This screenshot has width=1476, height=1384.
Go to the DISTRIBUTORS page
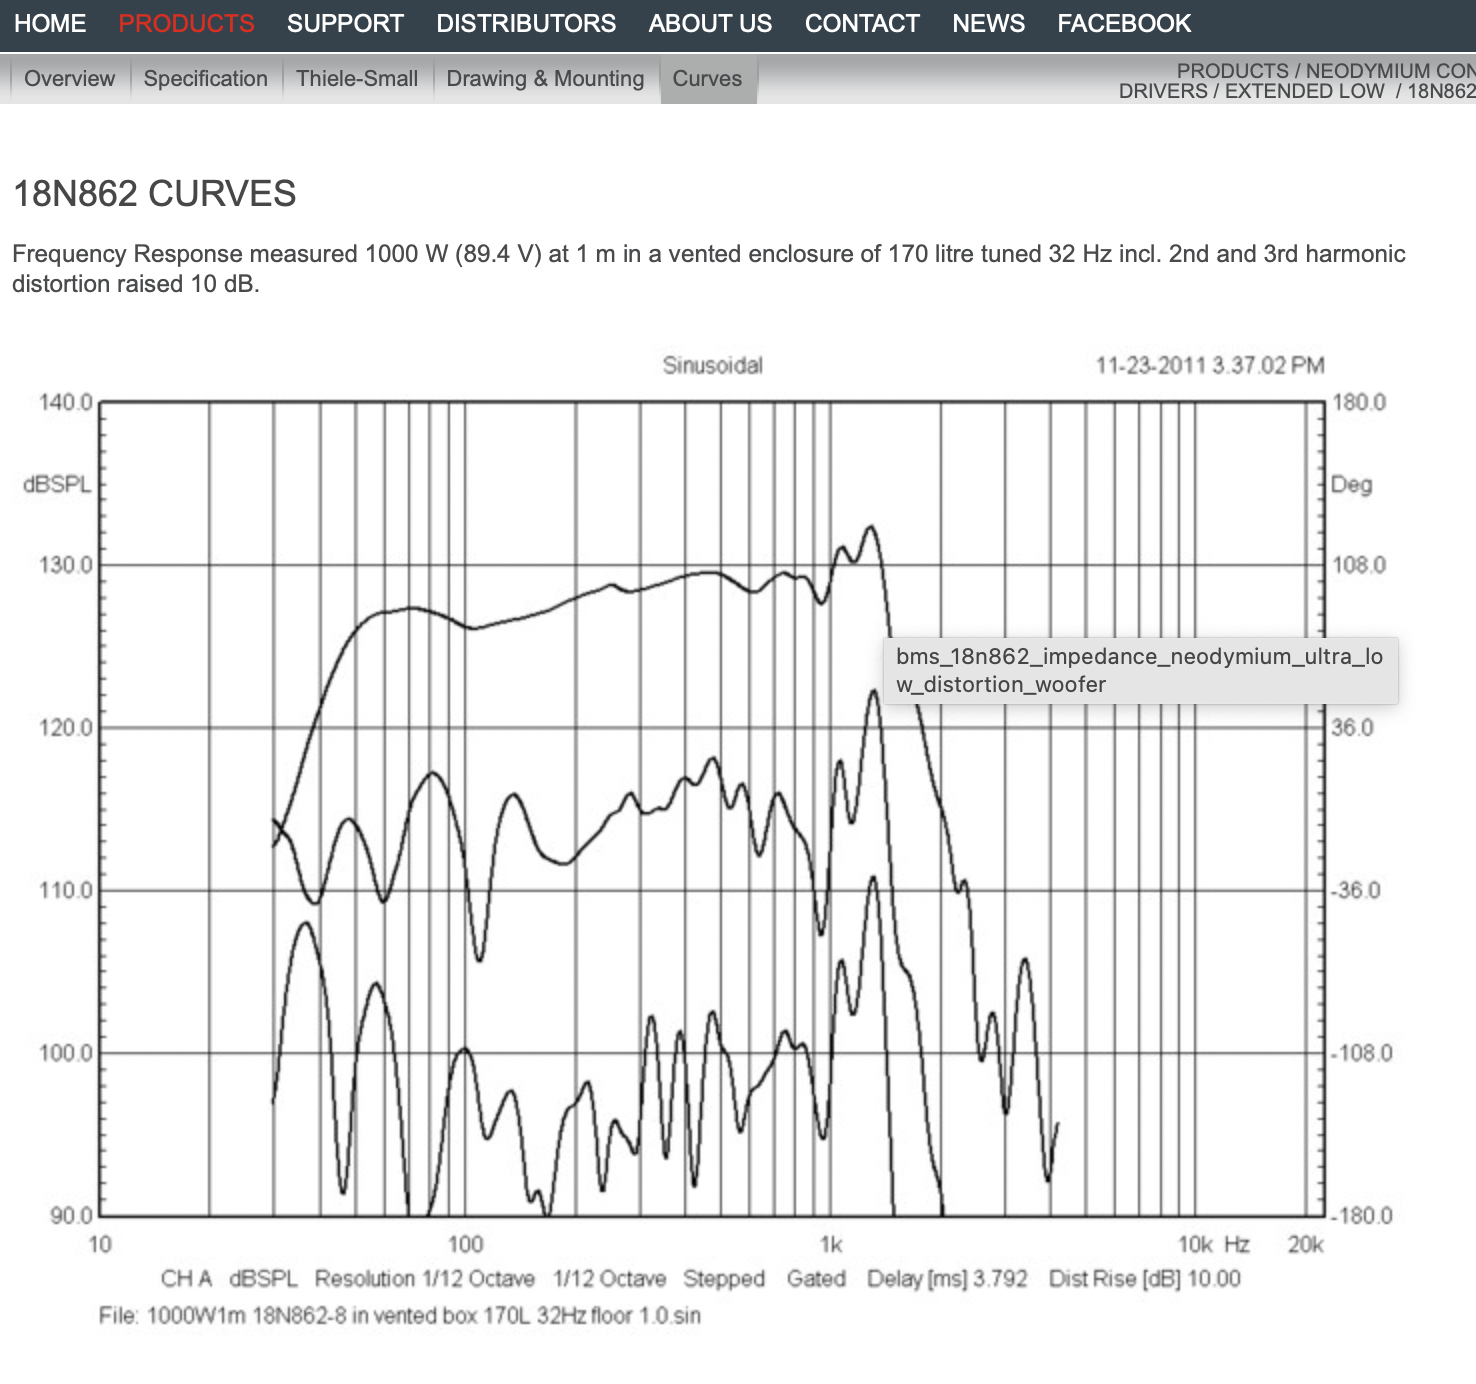point(526,23)
